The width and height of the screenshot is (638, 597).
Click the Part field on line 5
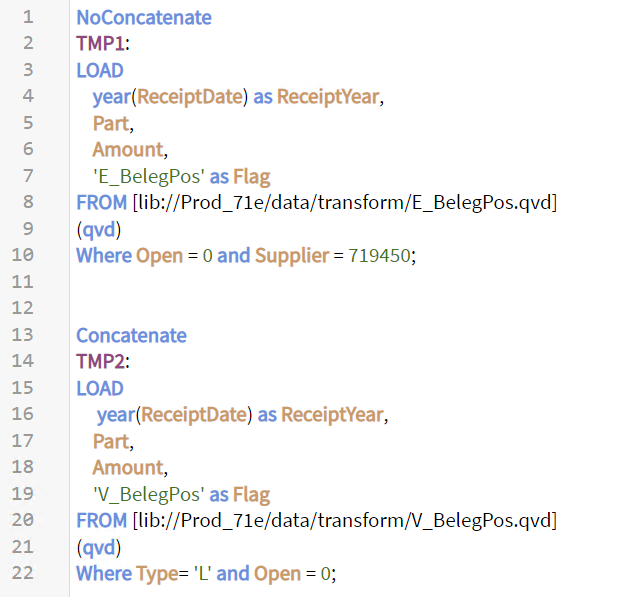pyautogui.click(x=111, y=123)
